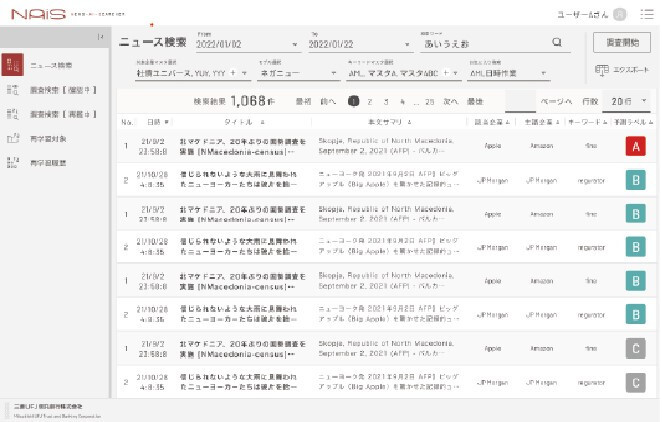Sort by the 日時 column header
The image size is (662, 422).
click(x=157, y=122)
